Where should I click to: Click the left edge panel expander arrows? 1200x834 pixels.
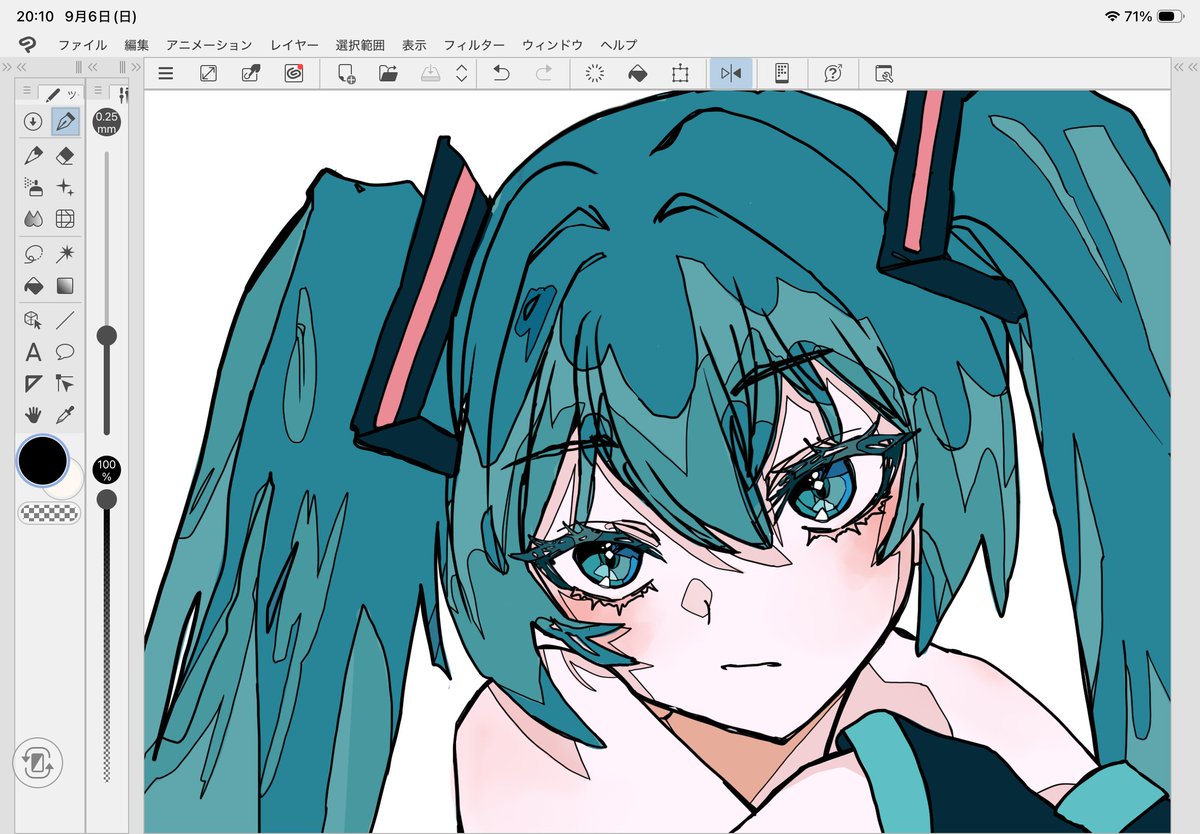pyautogui.click(x=6, y=67)
